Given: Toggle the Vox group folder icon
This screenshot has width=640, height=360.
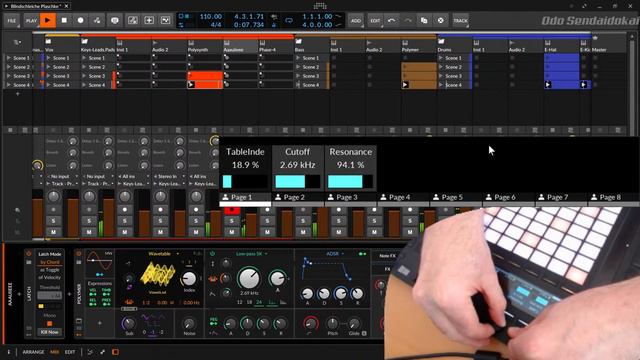Looking at the screenshot, I should 49,42.
